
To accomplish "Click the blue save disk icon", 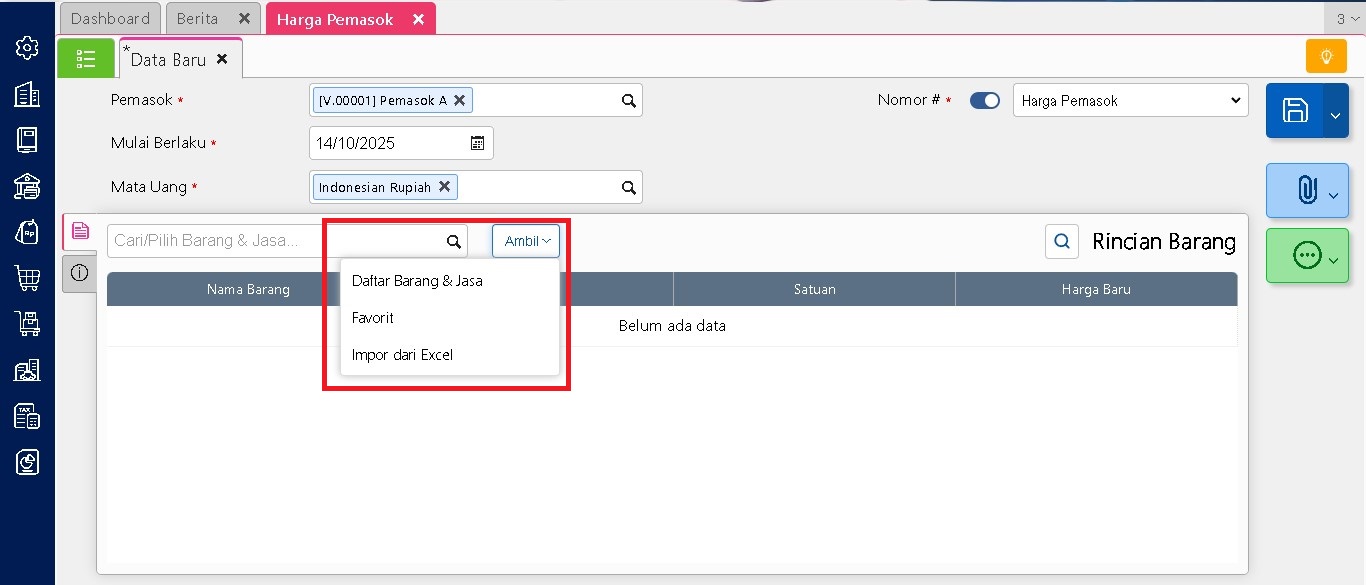I will point(1295,111).
